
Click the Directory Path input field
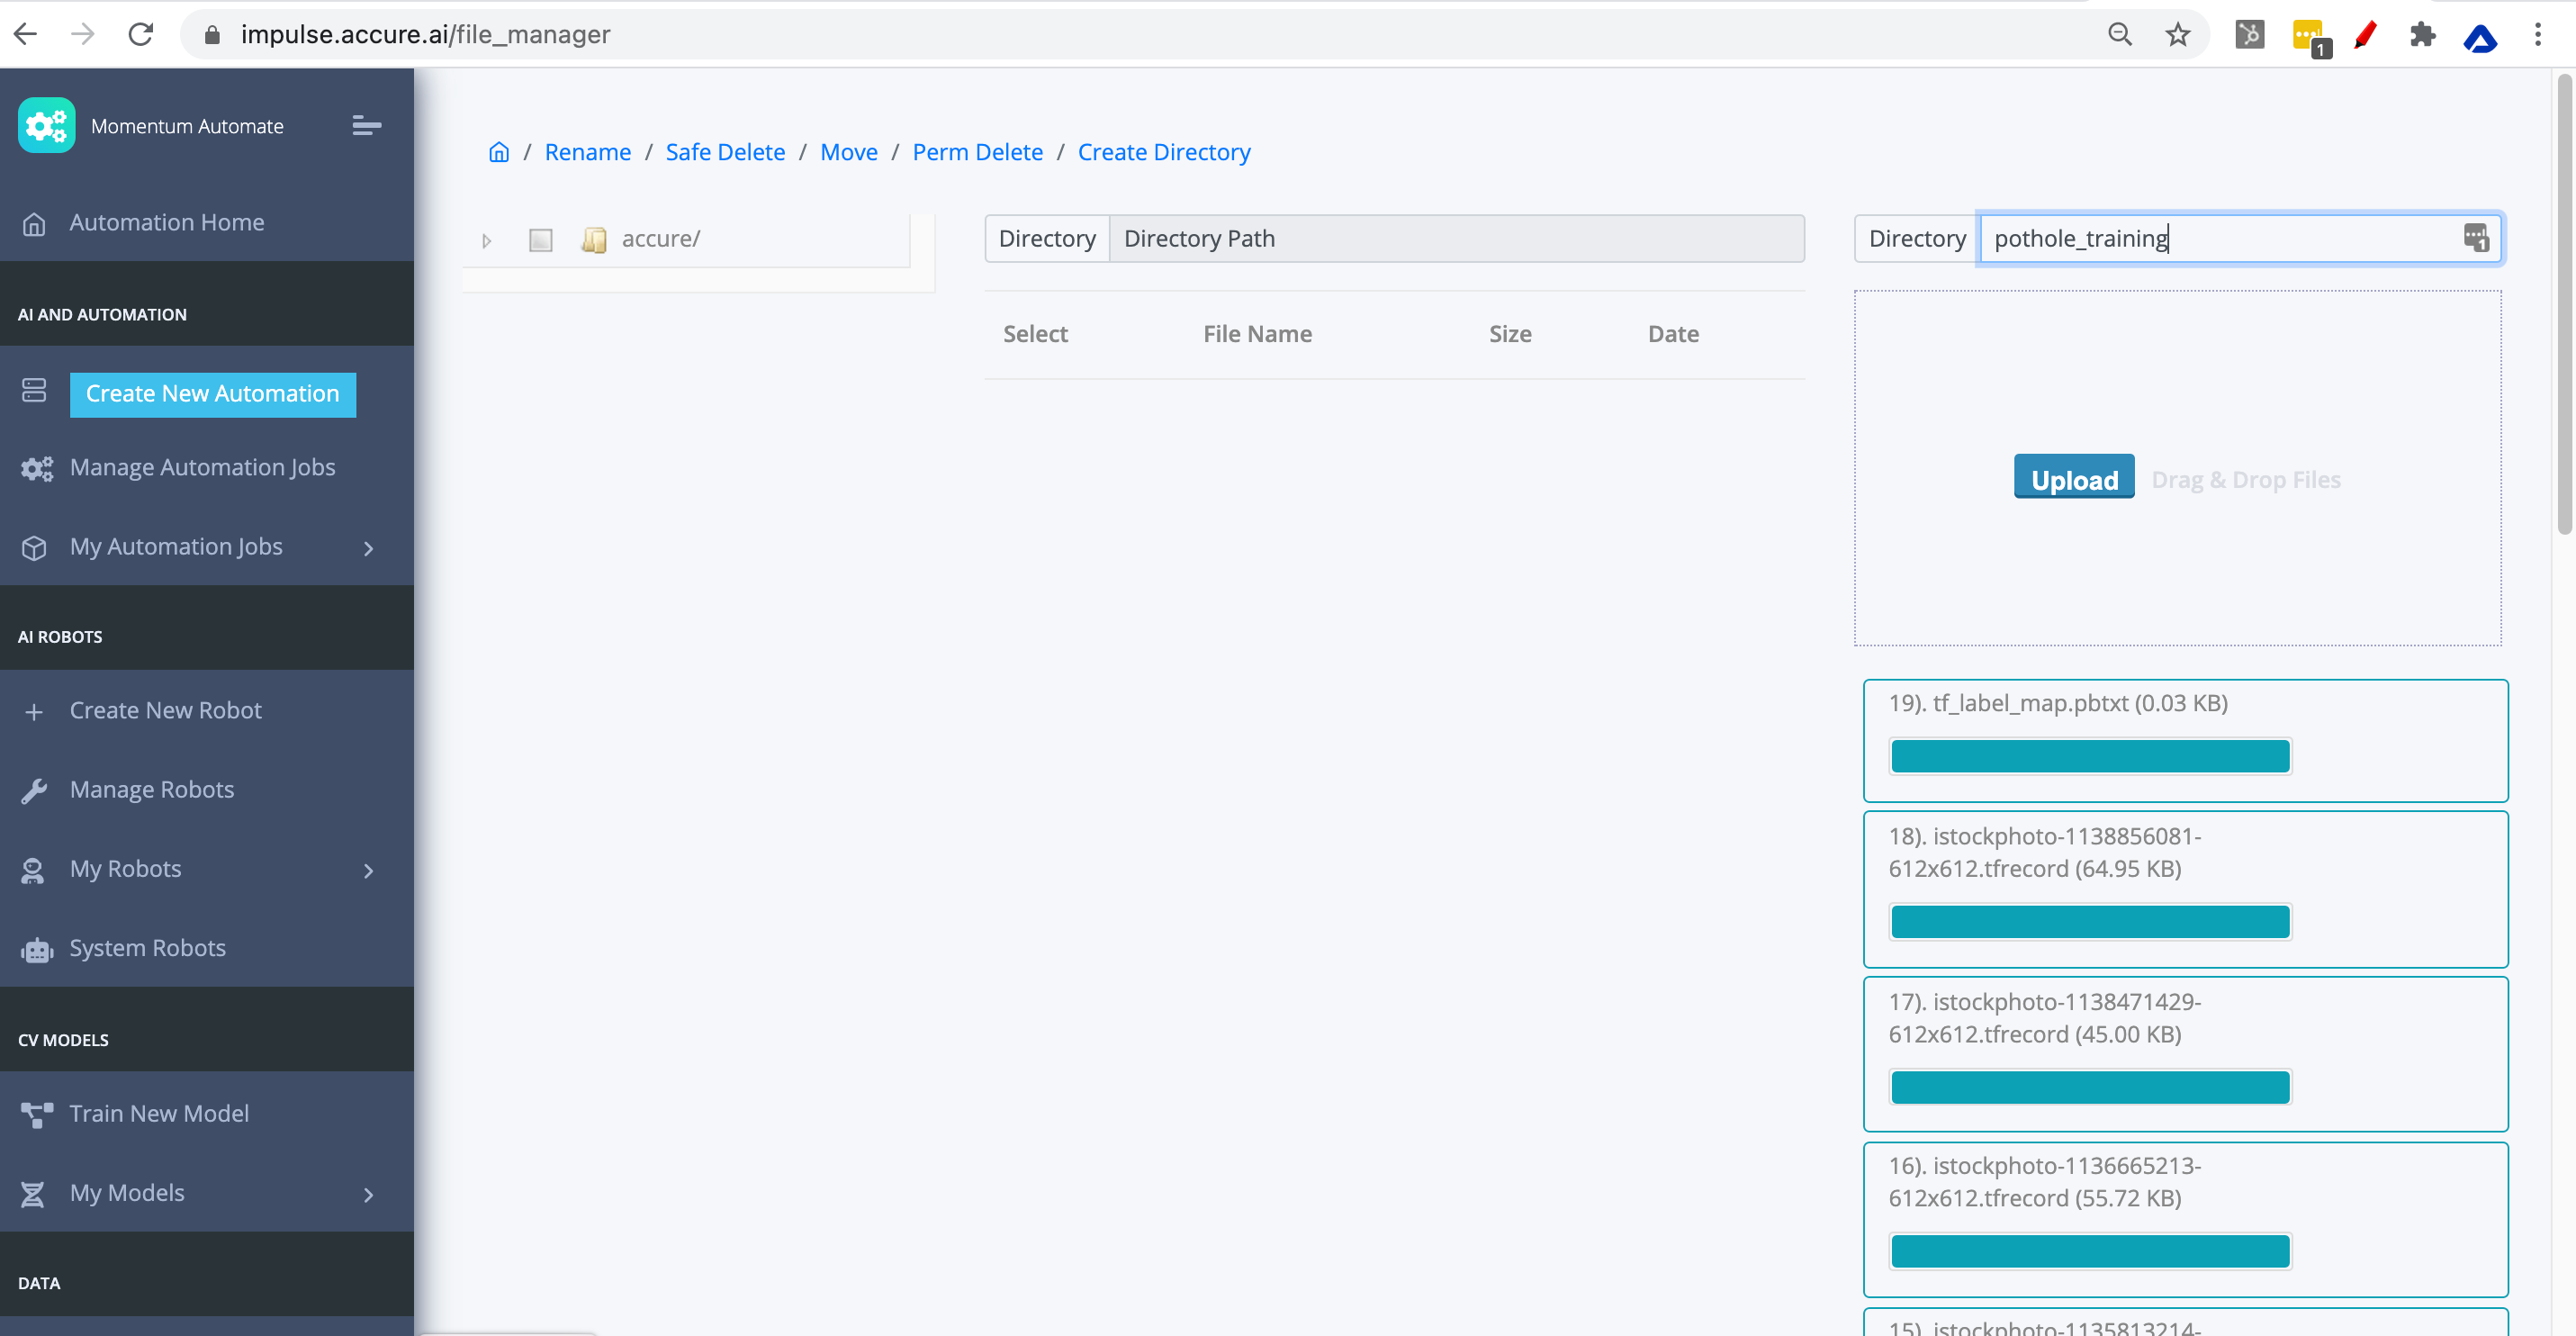pyautogui.click(x=1455, y=239)
